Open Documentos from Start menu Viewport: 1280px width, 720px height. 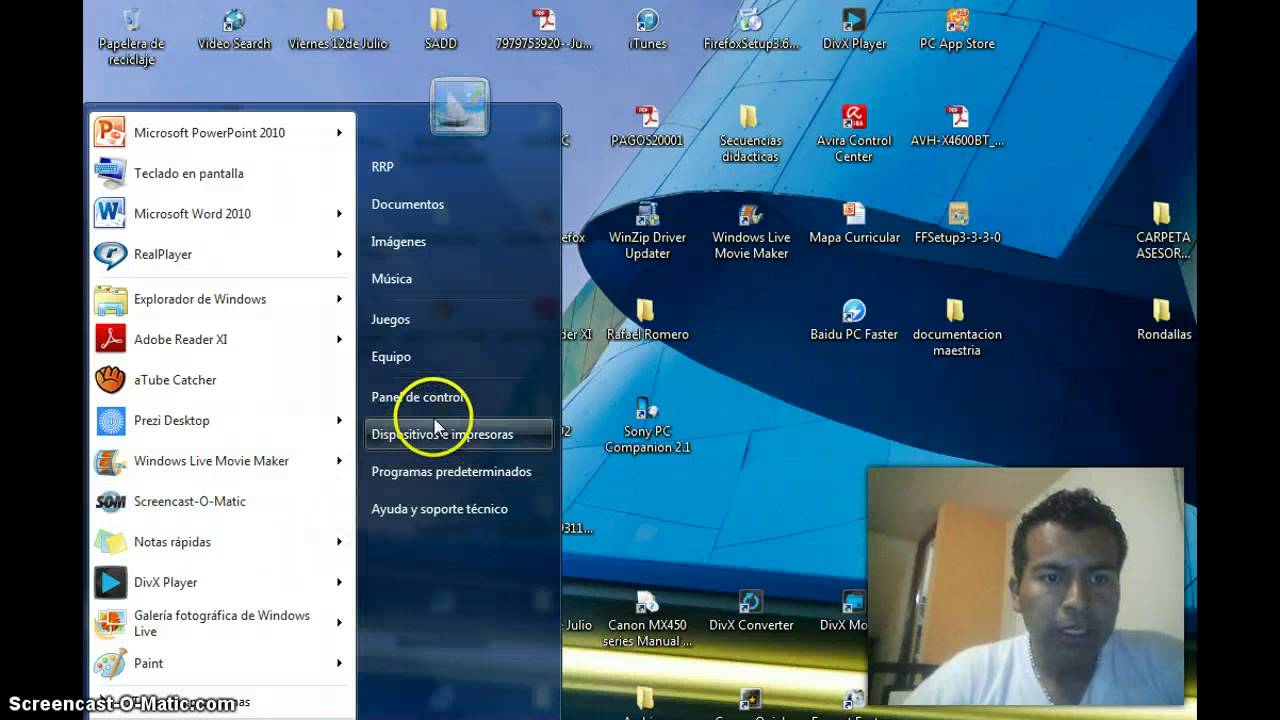pos(407,204)
